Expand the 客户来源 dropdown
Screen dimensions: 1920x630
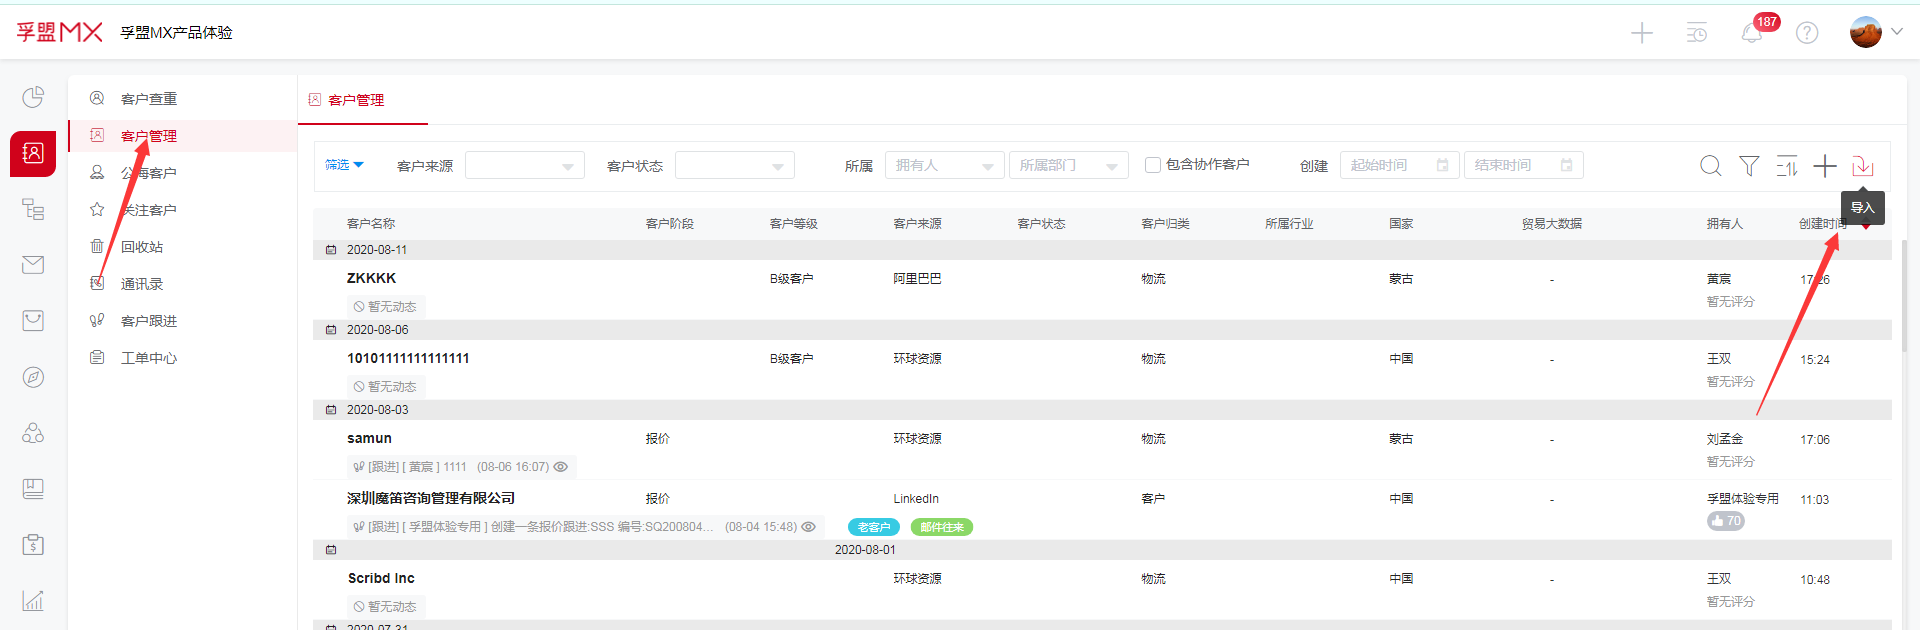(525, 166)
